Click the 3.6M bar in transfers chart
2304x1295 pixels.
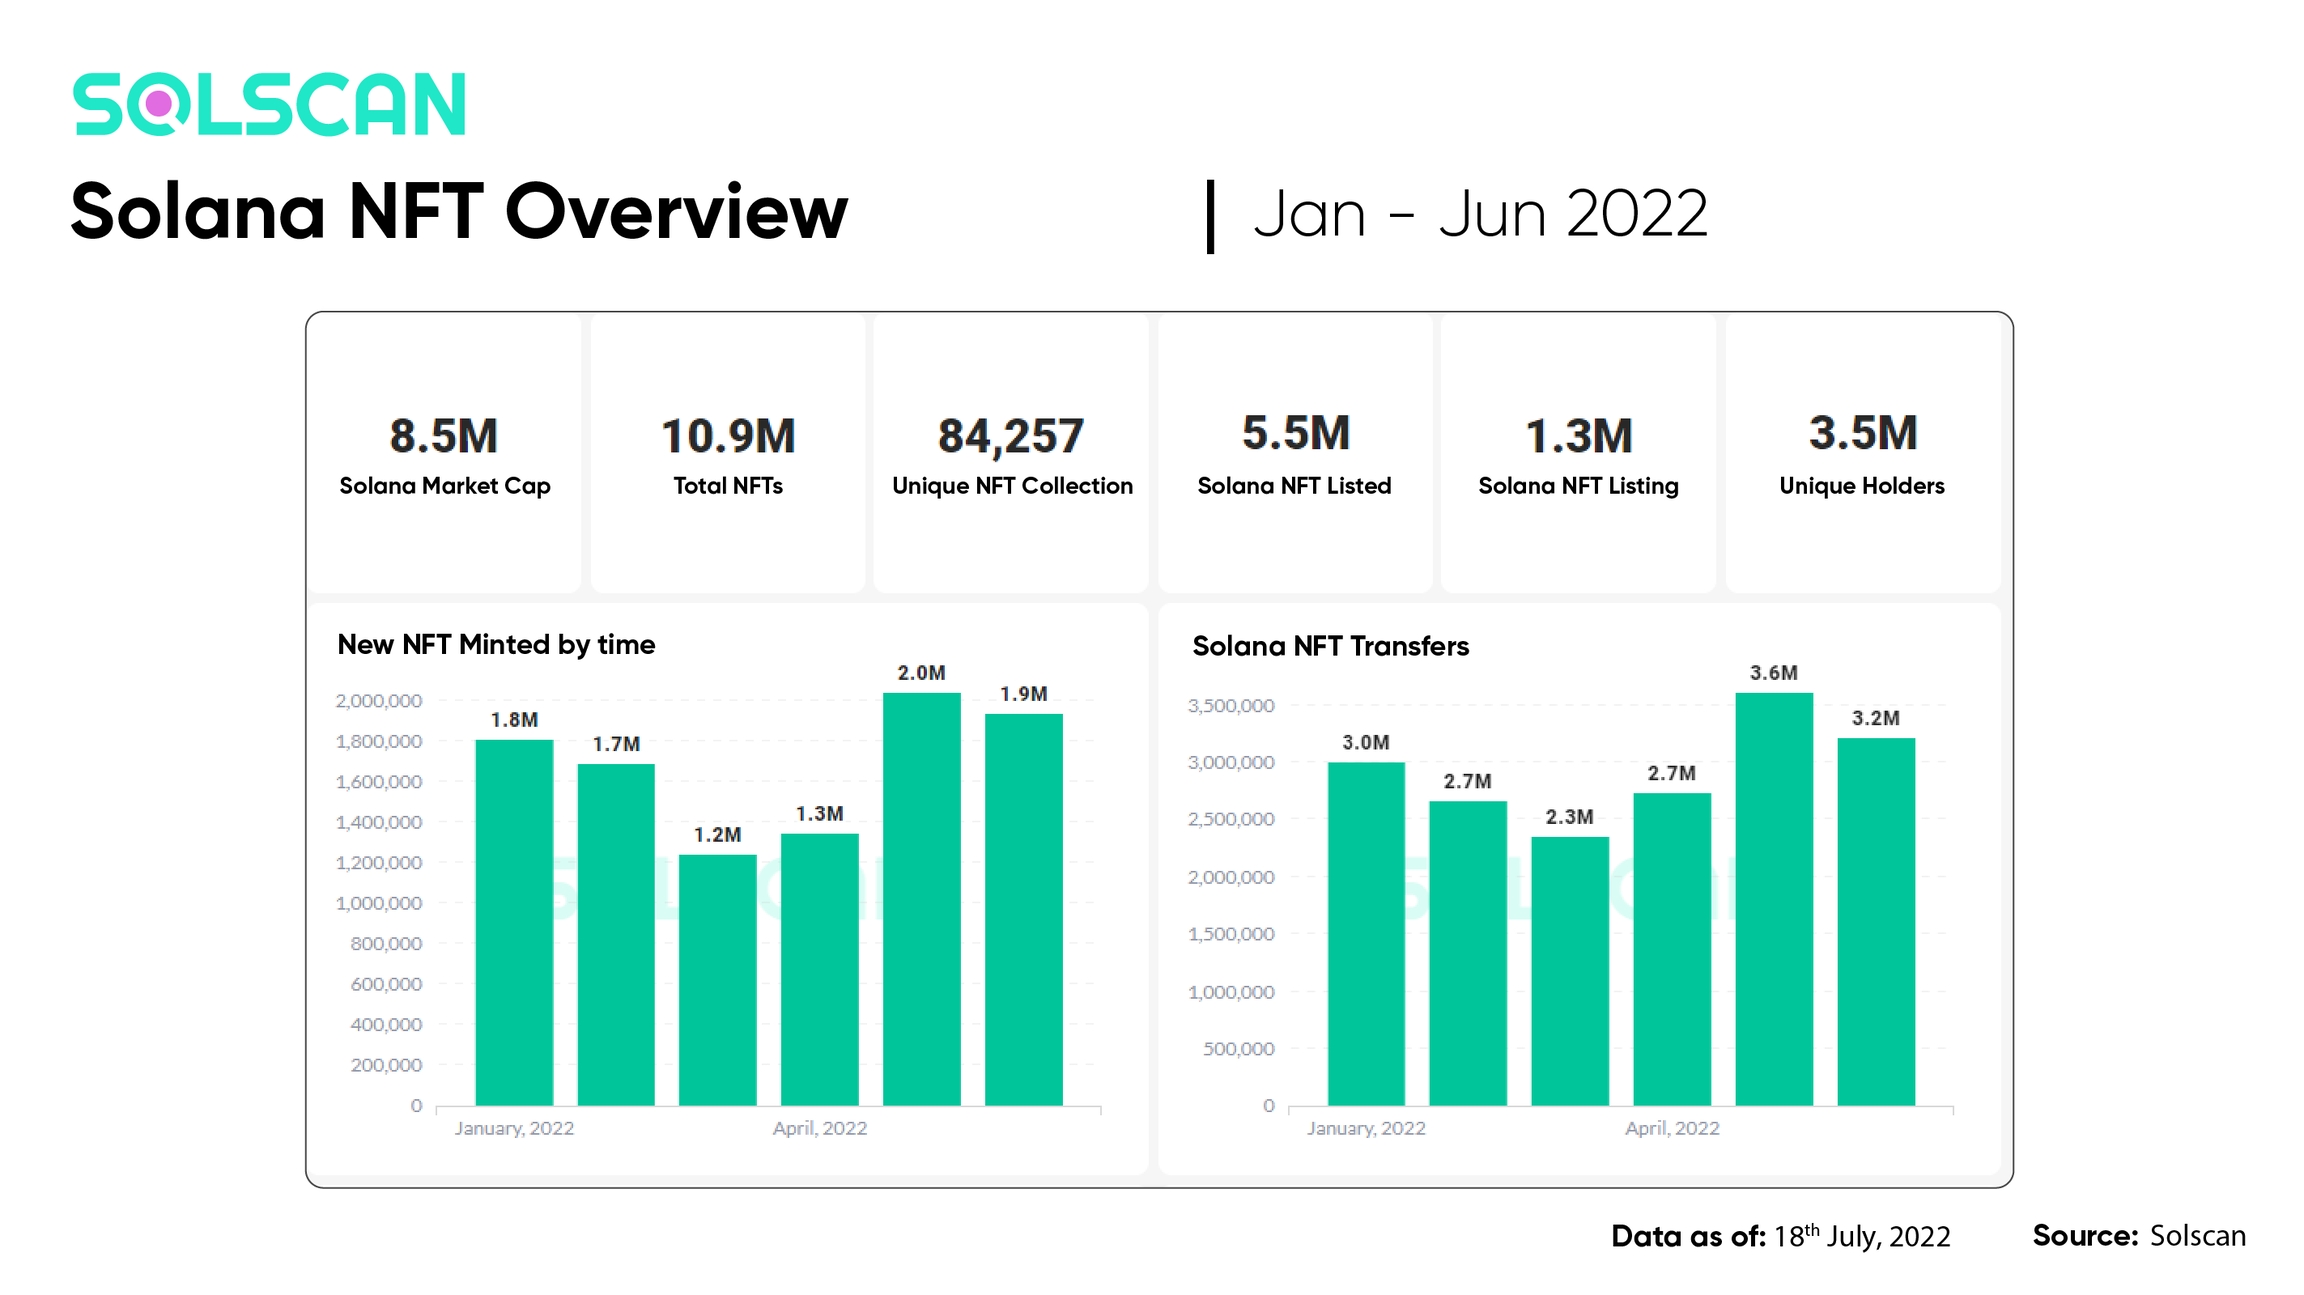tap(1773, 898)
